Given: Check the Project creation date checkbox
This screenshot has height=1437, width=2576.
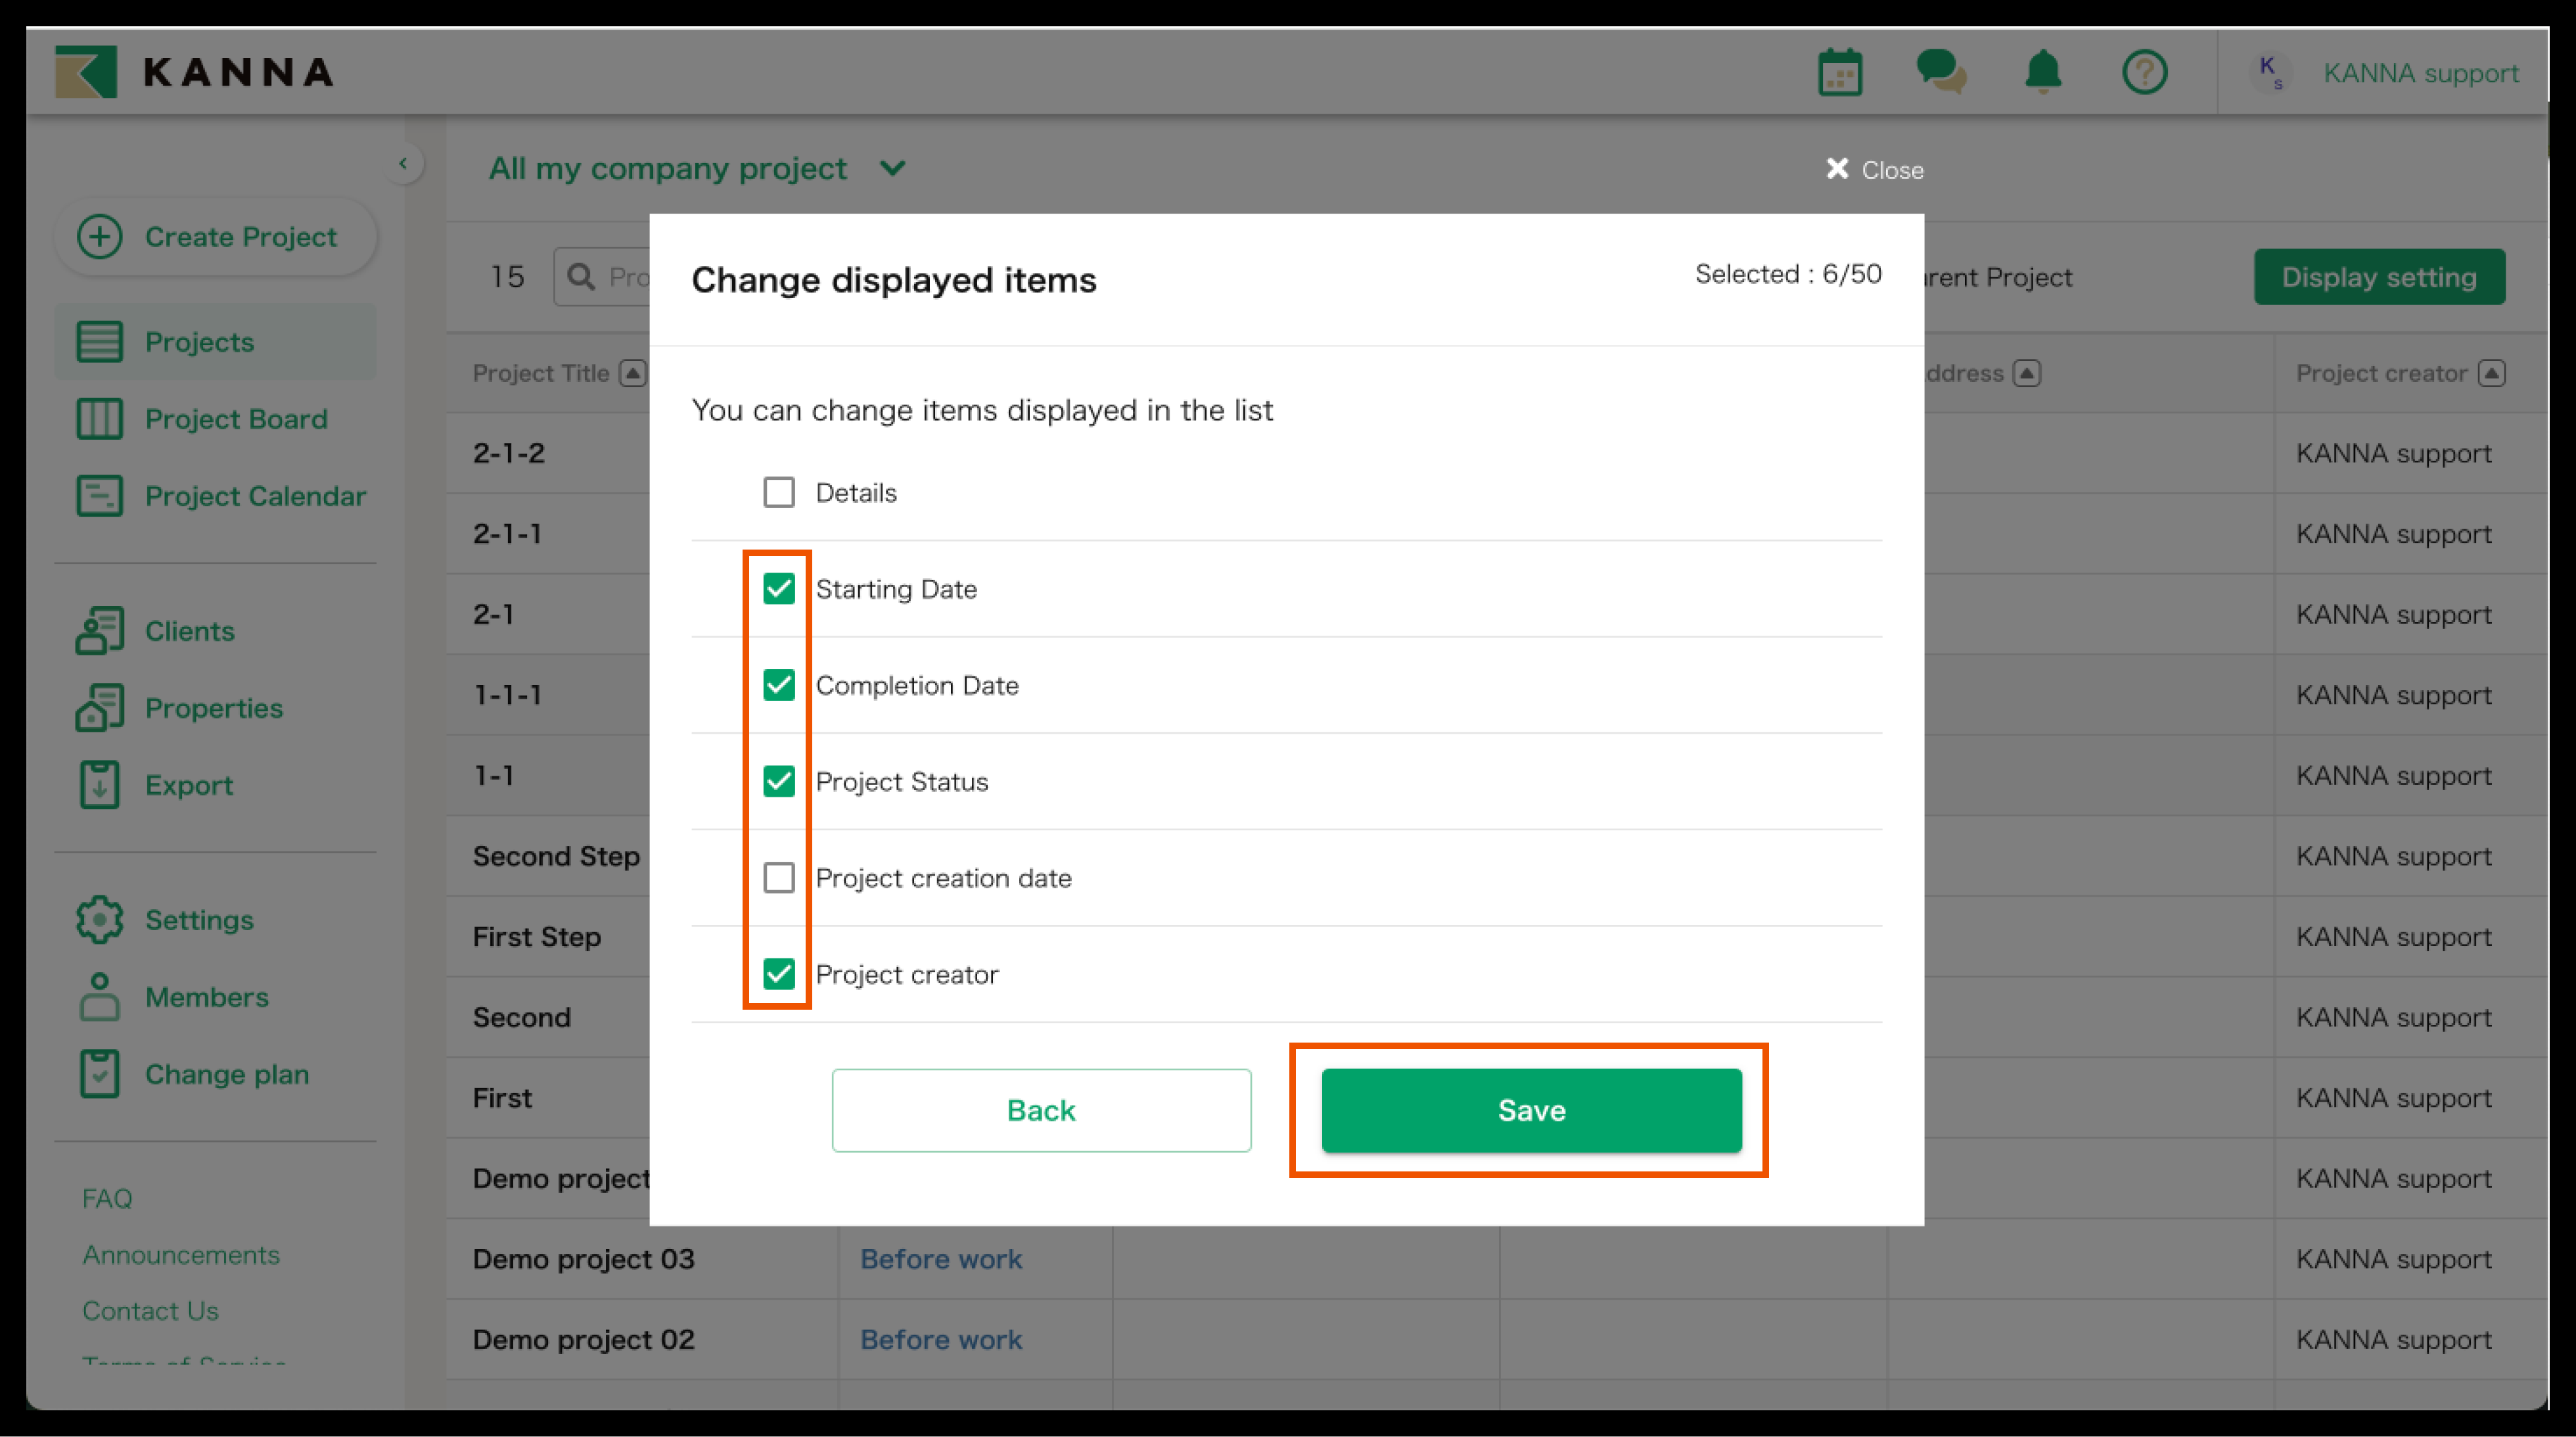Looking at the screenshot, I should [x=779, y=878].
